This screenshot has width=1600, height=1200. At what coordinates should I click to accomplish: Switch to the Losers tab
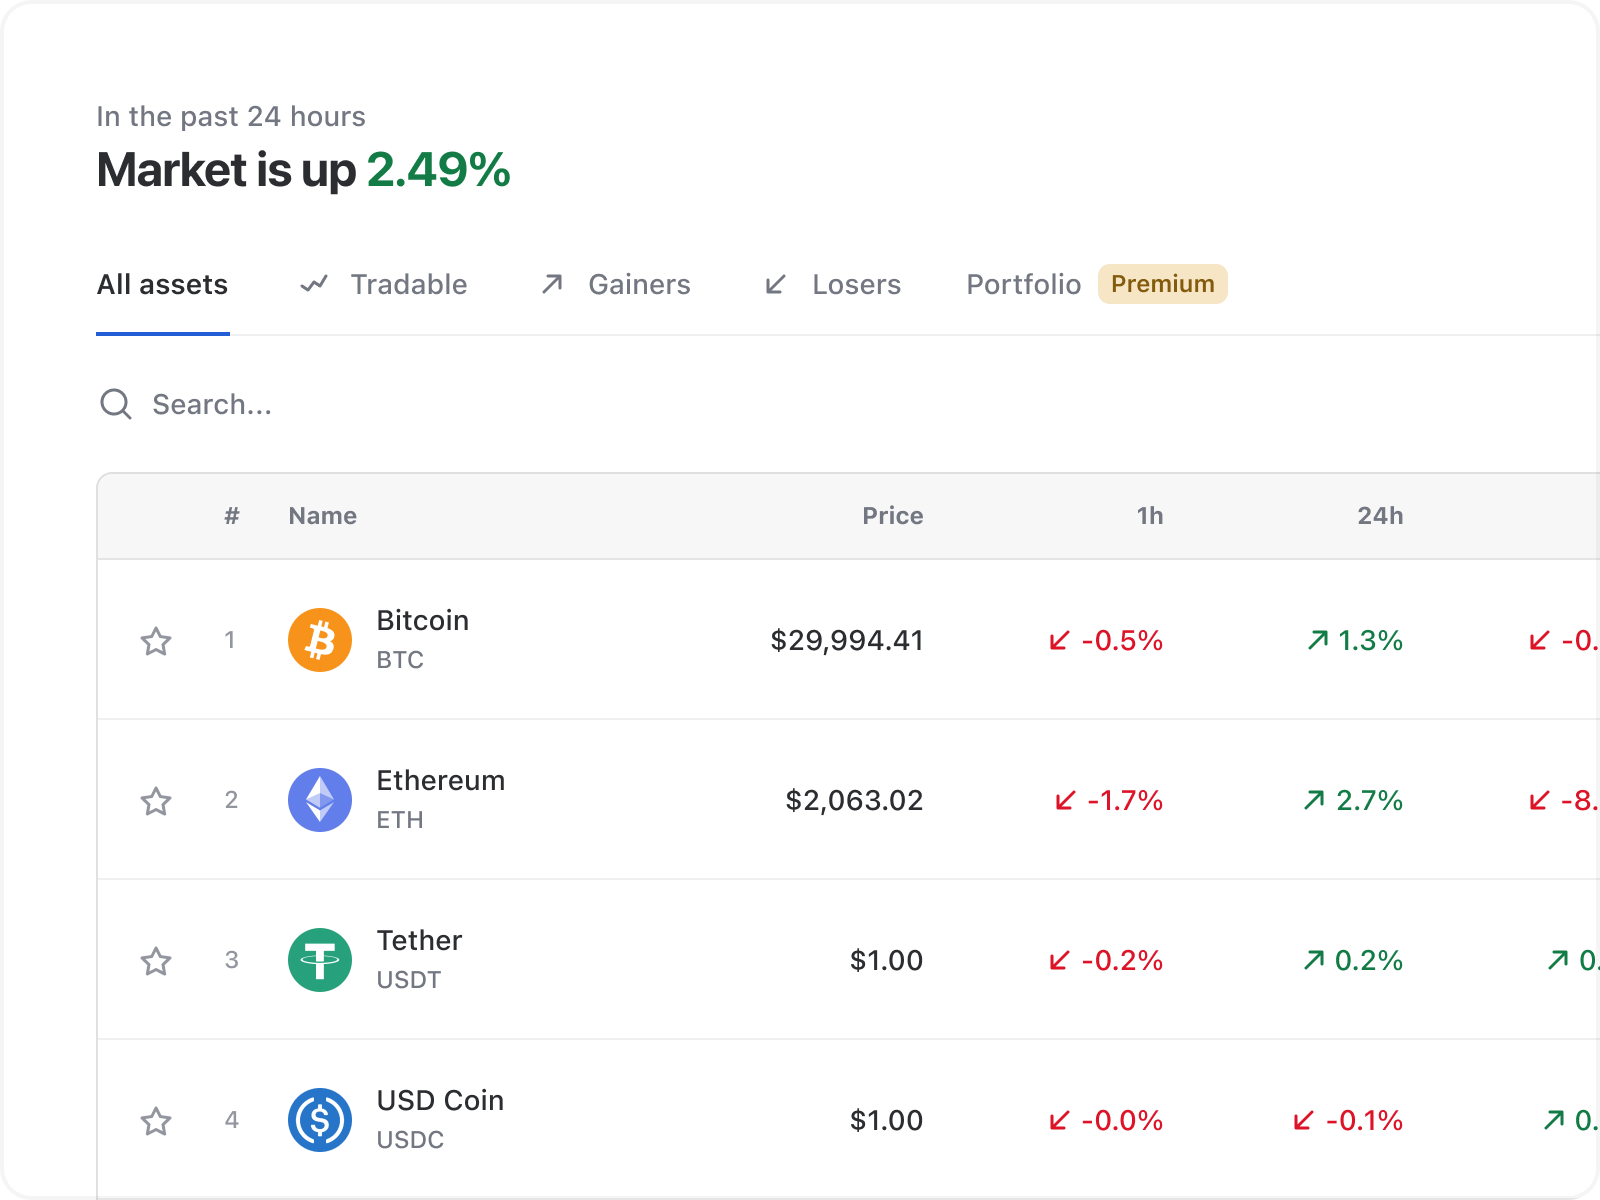pos(856,284)
